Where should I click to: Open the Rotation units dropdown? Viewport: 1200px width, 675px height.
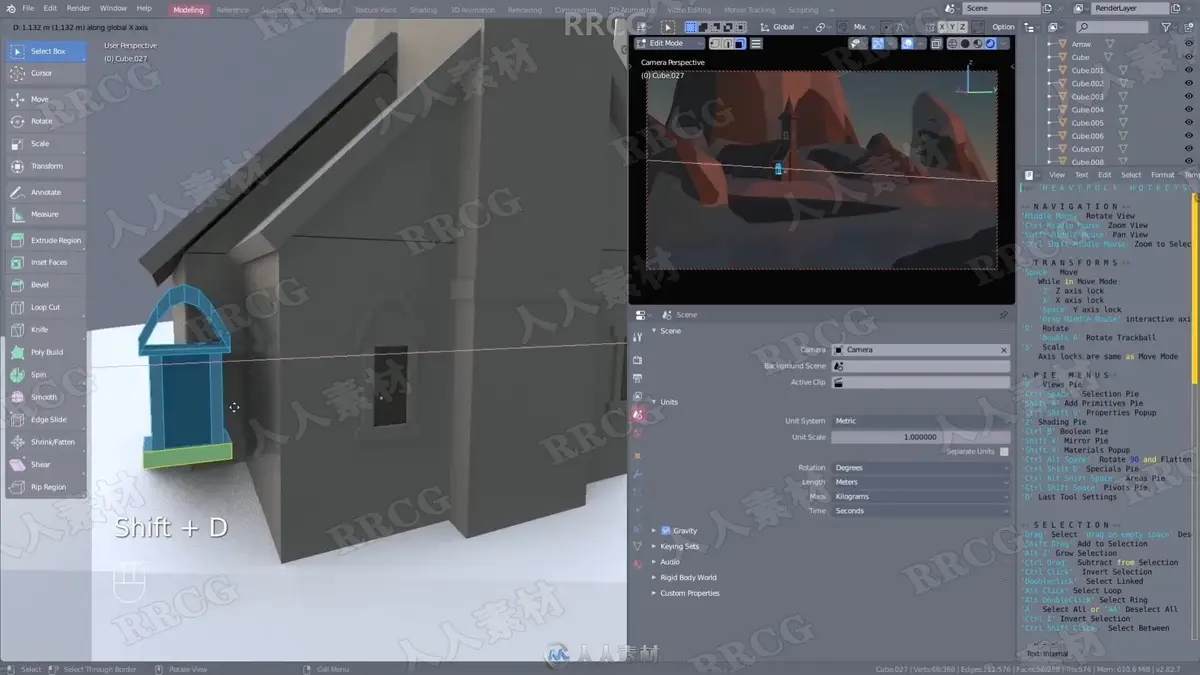pyautogui.click(x=920, y=468)
